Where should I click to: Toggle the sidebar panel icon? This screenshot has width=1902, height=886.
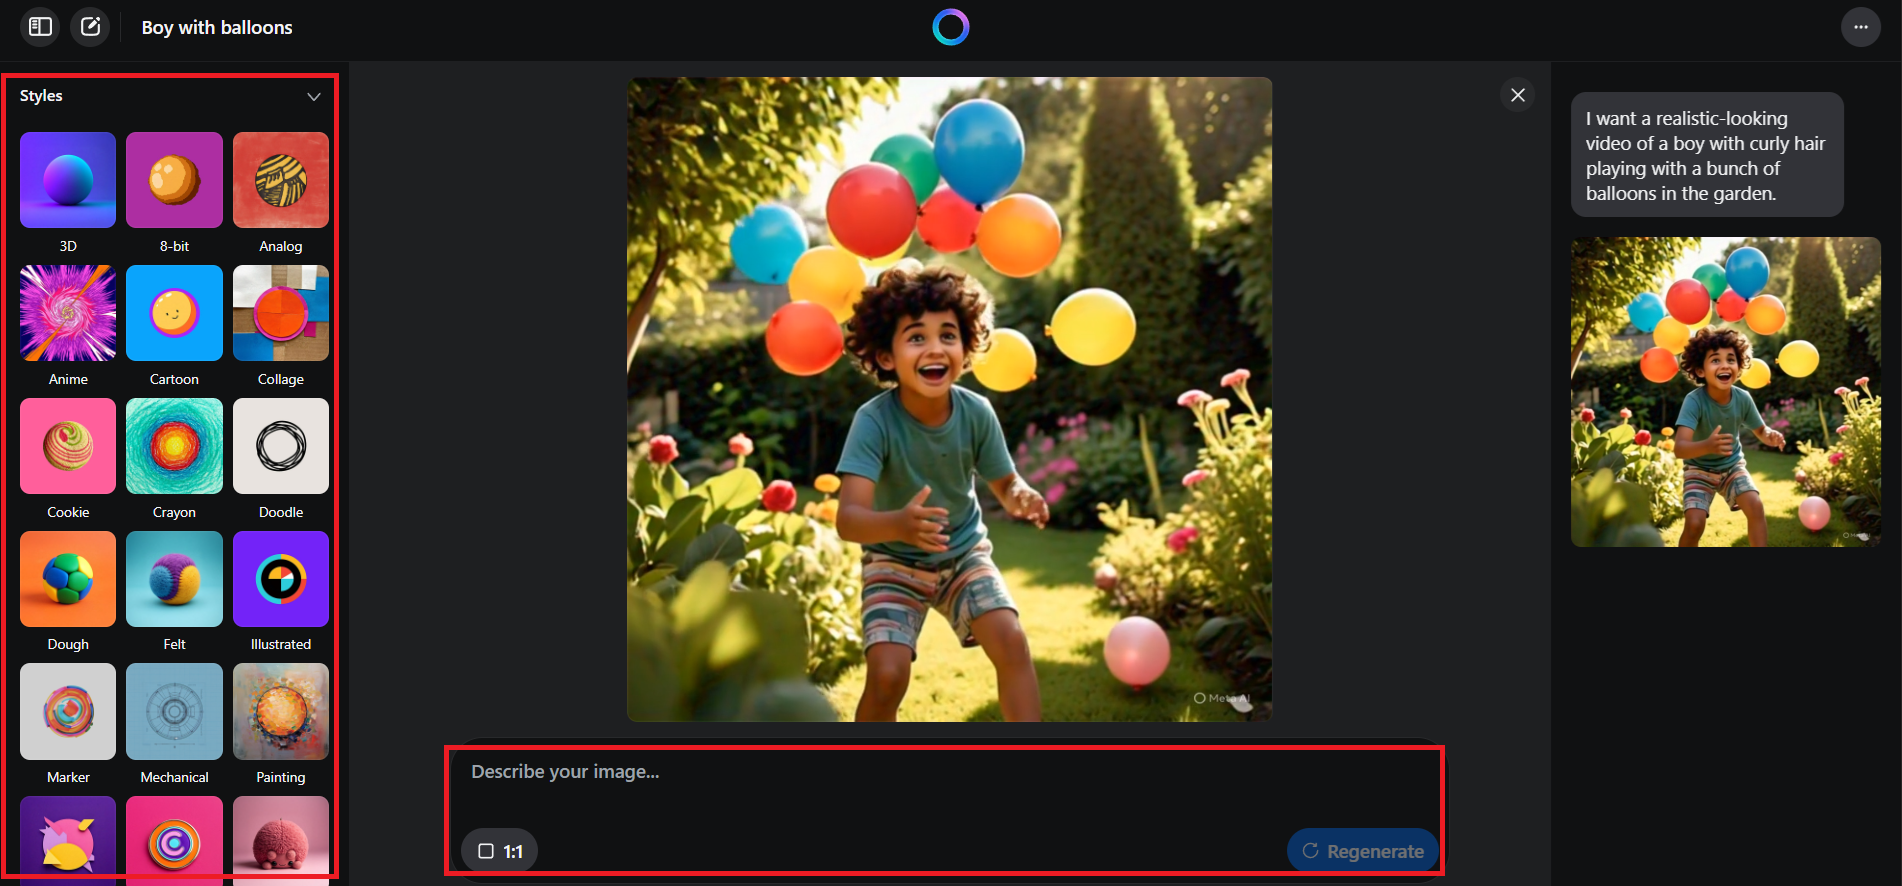[40, 27]
